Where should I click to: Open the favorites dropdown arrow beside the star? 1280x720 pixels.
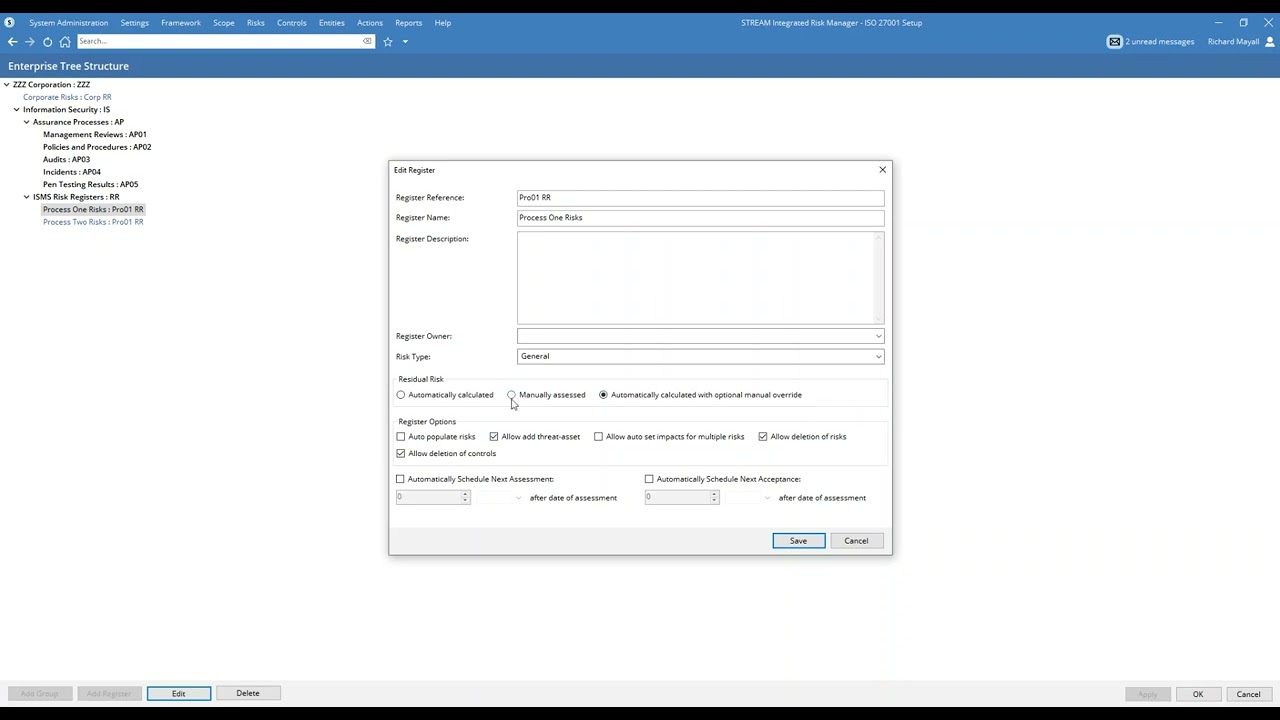point(405,41)
